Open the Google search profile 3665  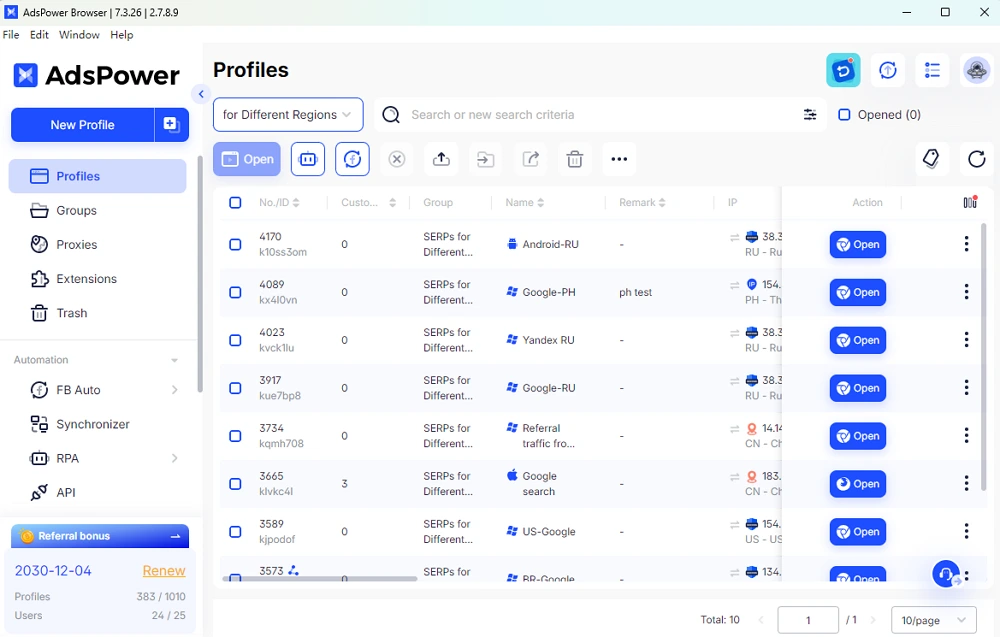coord(857,483)
